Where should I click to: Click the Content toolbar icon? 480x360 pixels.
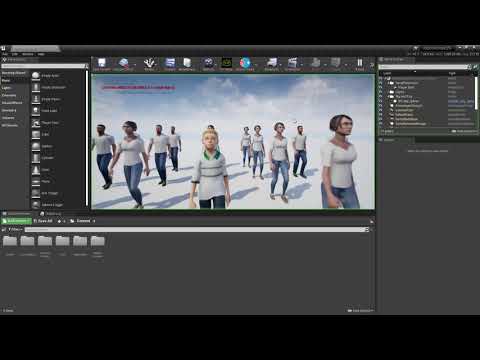click(170, 64)
